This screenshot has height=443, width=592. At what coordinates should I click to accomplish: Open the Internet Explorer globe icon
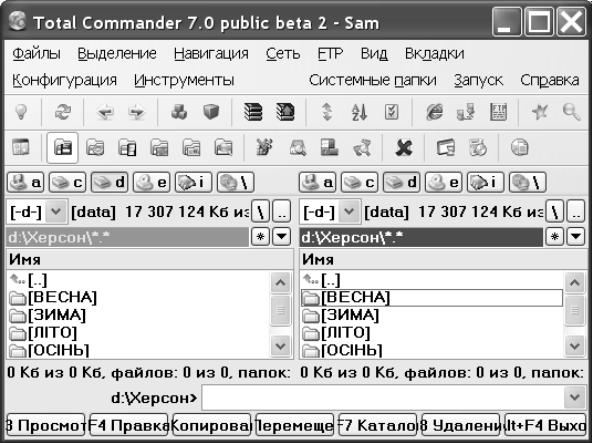[x=434, y=112]
